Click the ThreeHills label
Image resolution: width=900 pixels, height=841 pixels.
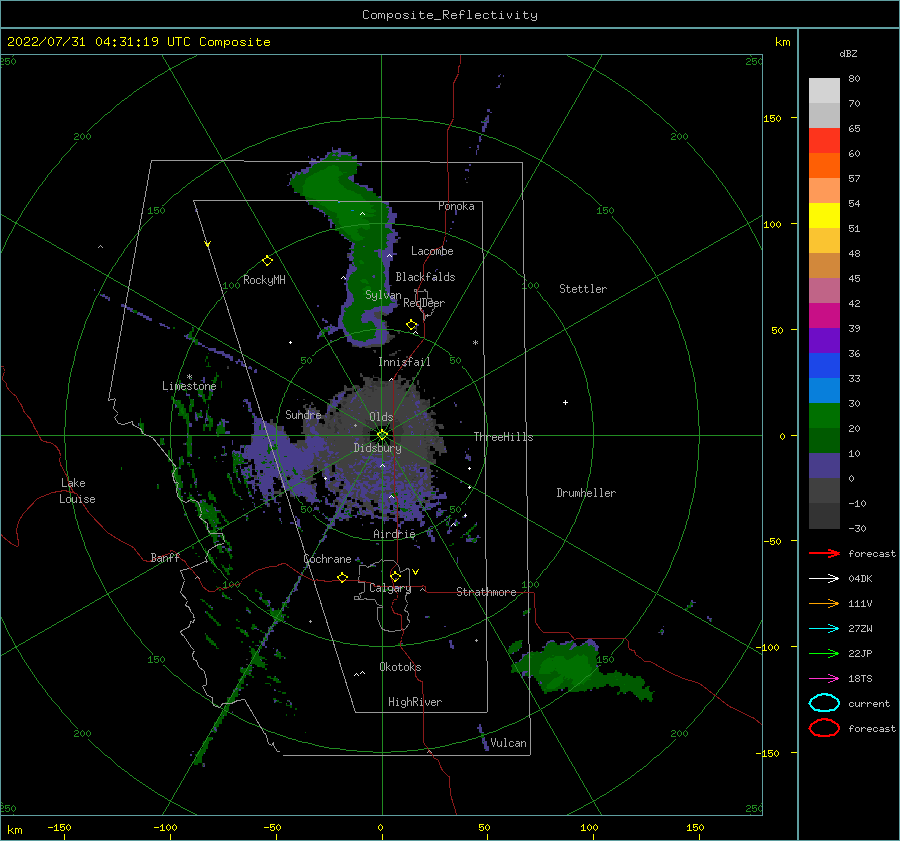[x=503, y=437]
